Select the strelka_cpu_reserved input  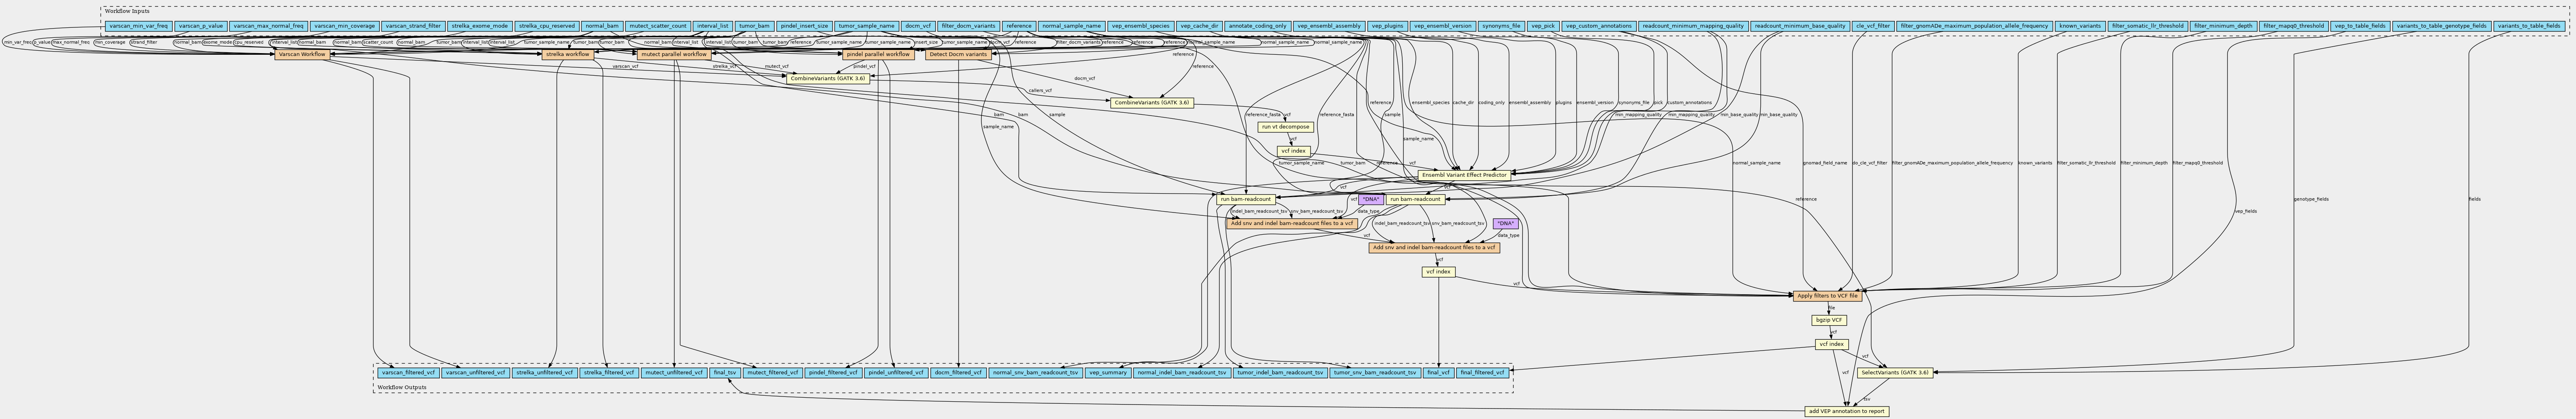(x=547, y=26)
